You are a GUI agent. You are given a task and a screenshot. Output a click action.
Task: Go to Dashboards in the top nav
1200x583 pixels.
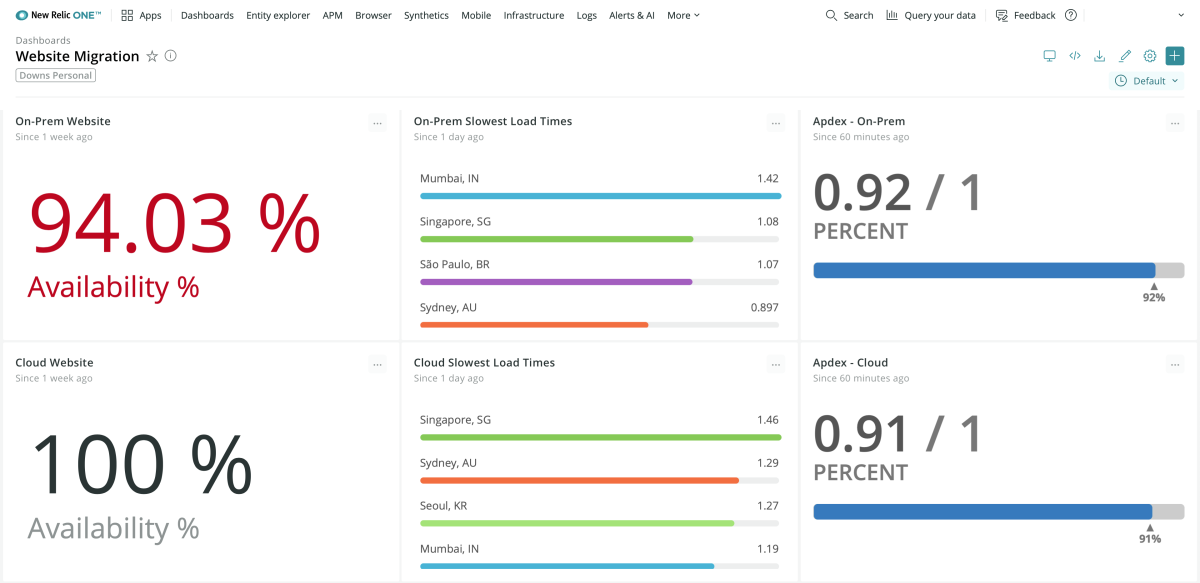click(207, 15)
